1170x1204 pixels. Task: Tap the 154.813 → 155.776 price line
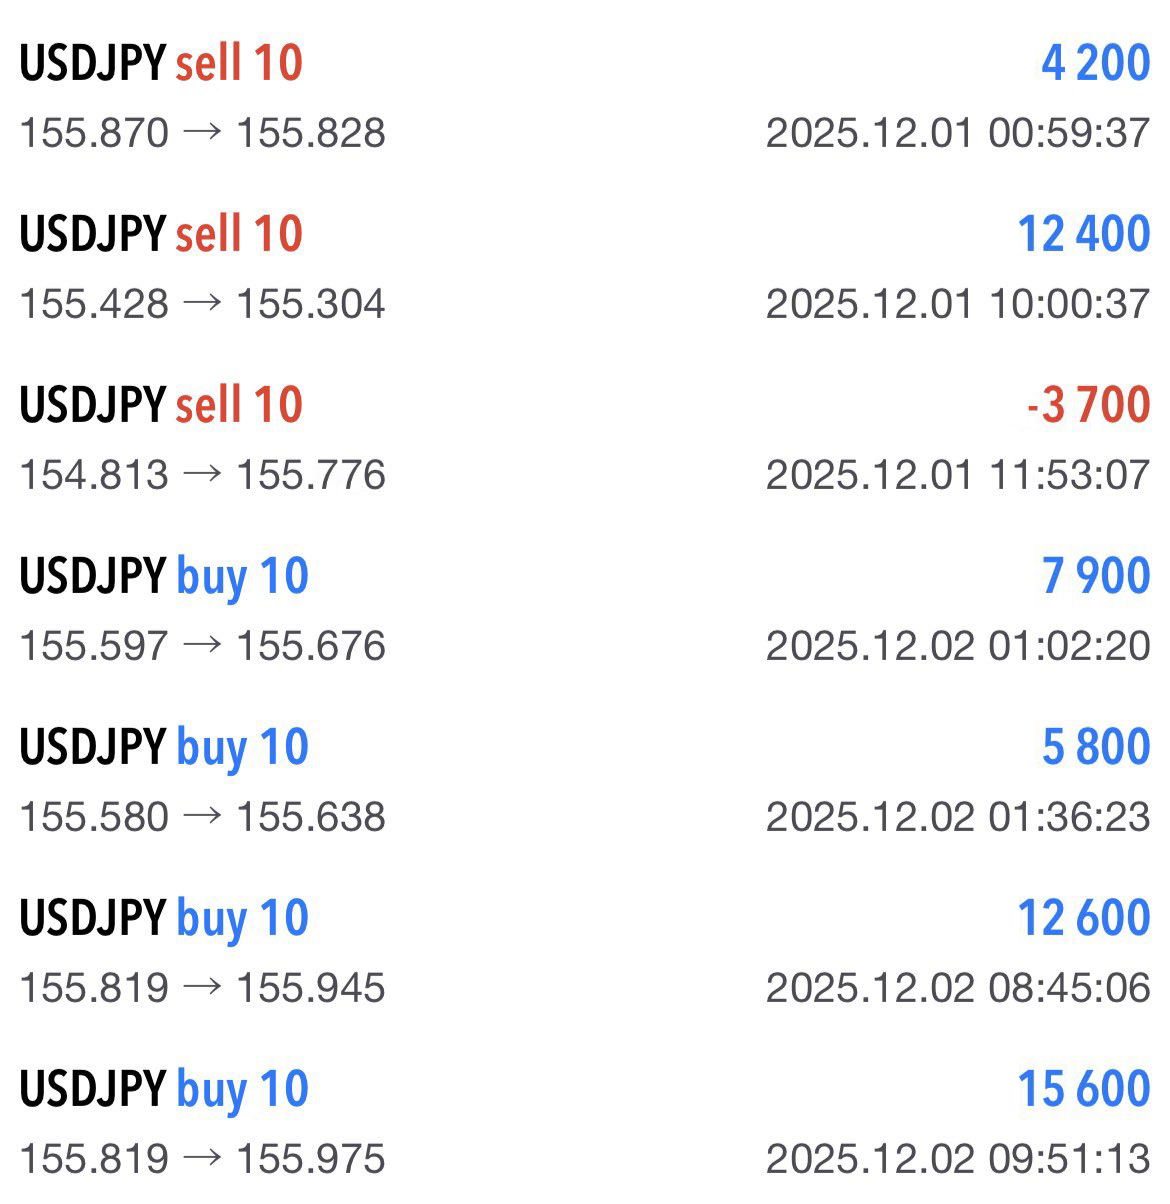click(x=202, y=475)
